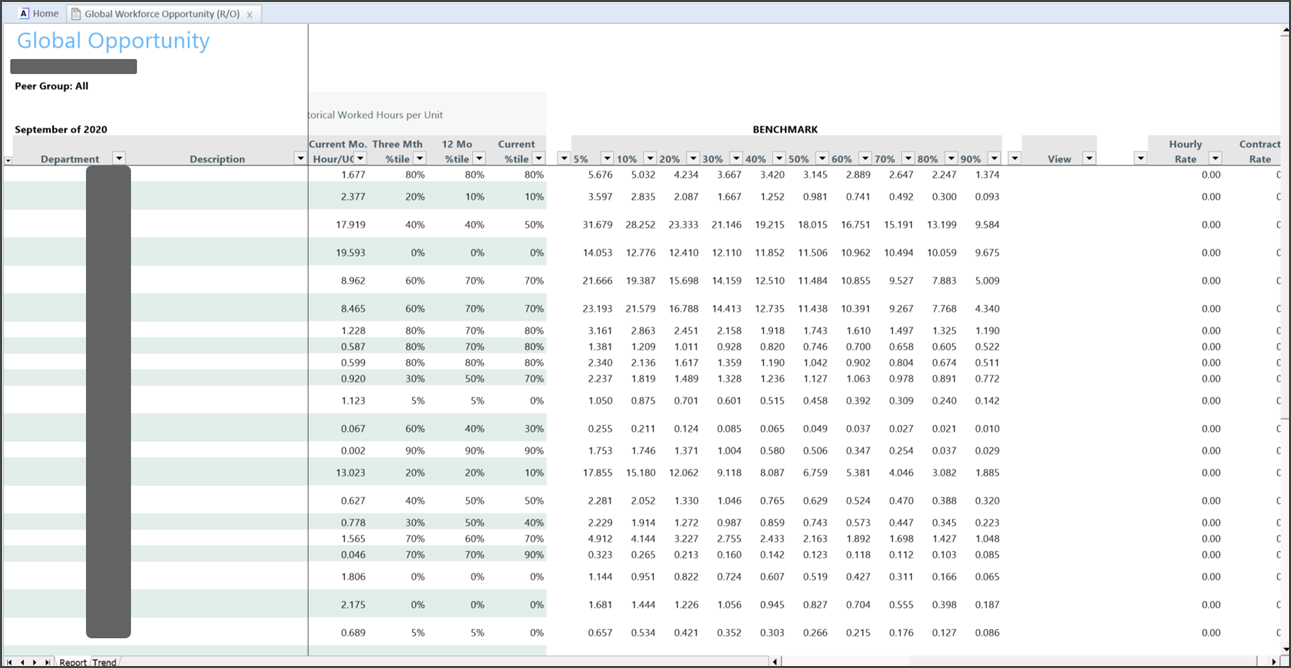Click the 'September of 2020' period label
1291x668 pixels.
(x=61, y=130)
